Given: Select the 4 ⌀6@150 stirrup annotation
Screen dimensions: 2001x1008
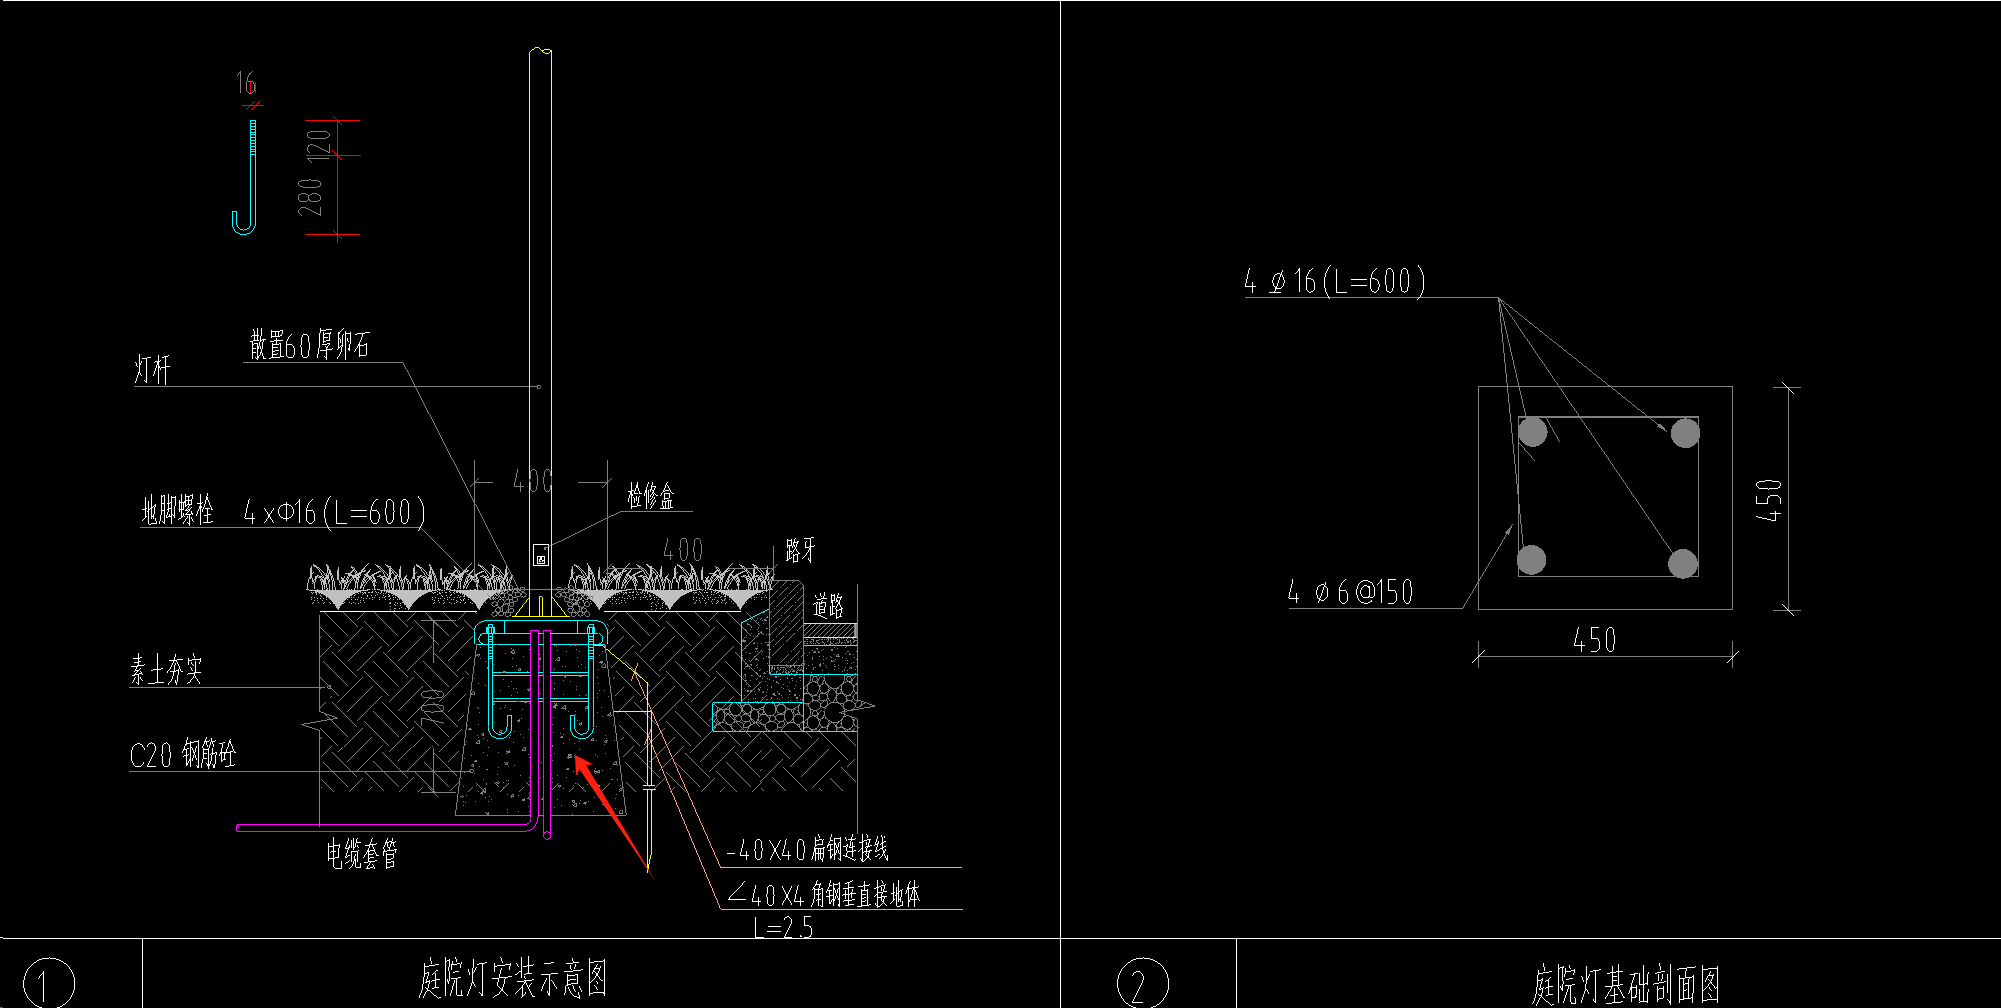Looking at the screenshot, I should [x=1350, y=592].
